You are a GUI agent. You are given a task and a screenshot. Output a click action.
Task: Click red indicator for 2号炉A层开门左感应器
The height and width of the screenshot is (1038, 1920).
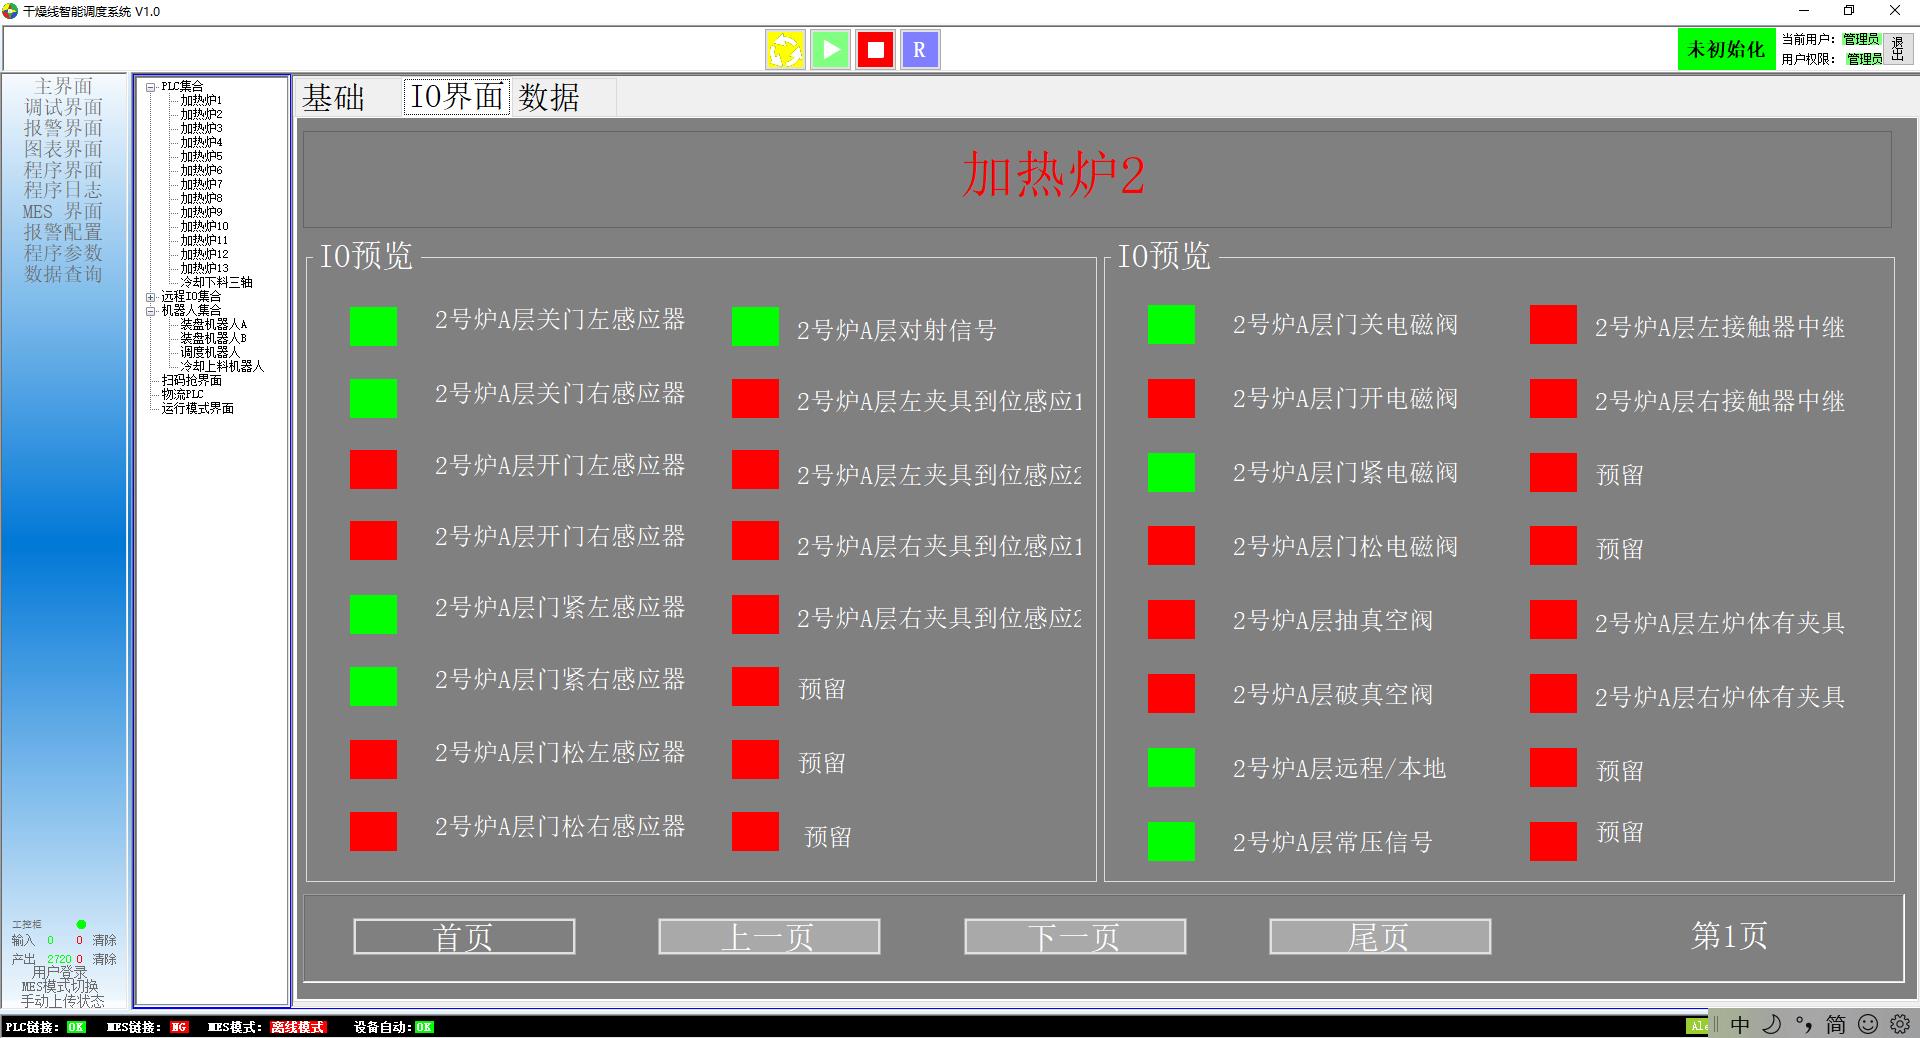[x=373, y=469]
